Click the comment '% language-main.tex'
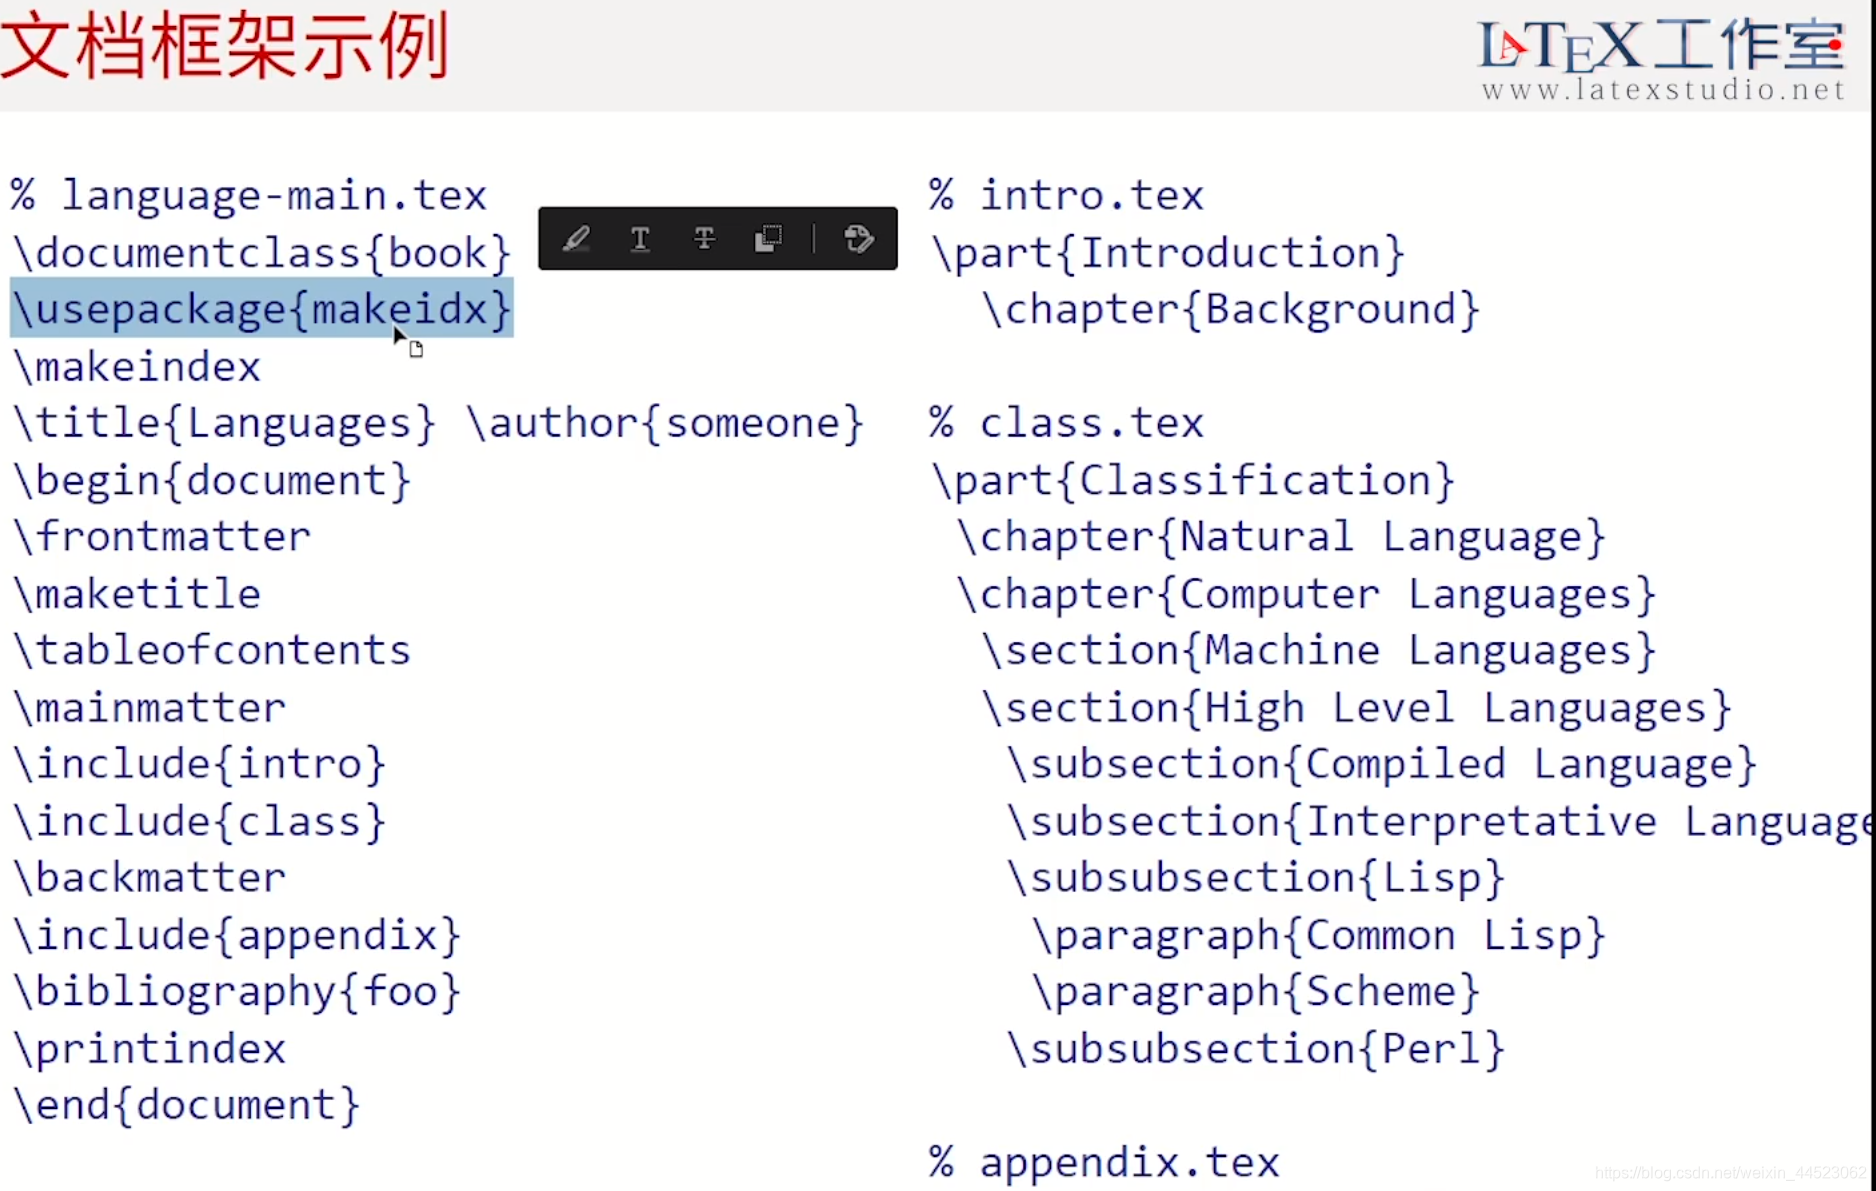The width and height of the screenshot is (1876, 1191). (249, 195)
